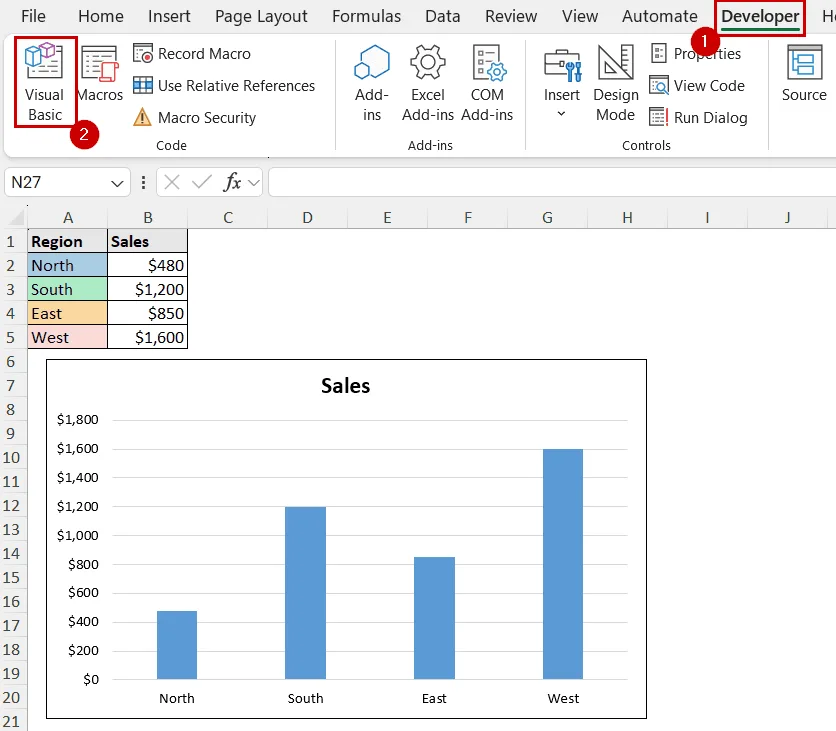This screenshot has height=731, width=836.
Task: Select column A header
Action: tap(68, 218)
